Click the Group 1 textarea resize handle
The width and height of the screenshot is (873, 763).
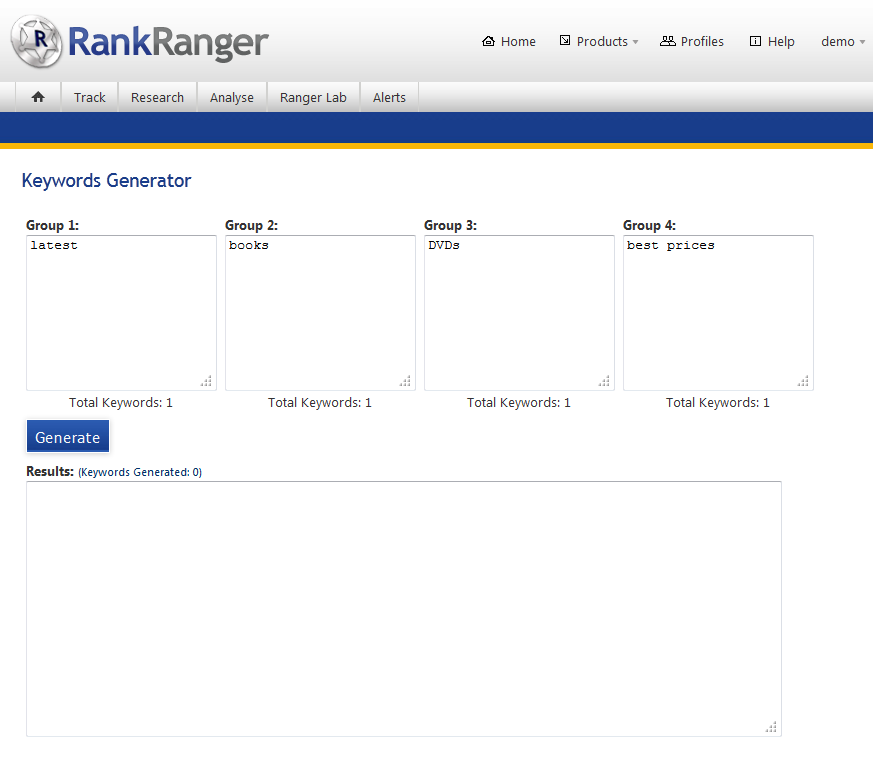tap(206, 381)
